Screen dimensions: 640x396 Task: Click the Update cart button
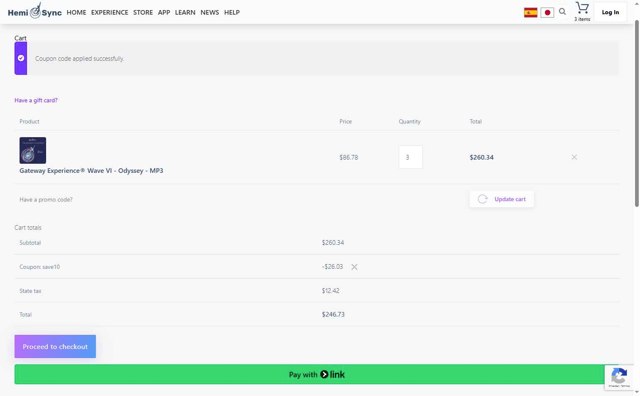click(502, 199)
